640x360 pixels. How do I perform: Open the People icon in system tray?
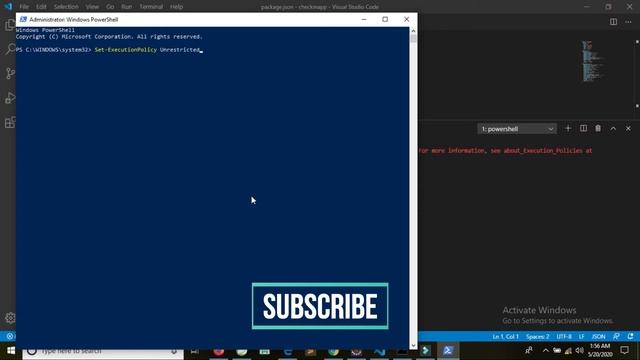529,350
